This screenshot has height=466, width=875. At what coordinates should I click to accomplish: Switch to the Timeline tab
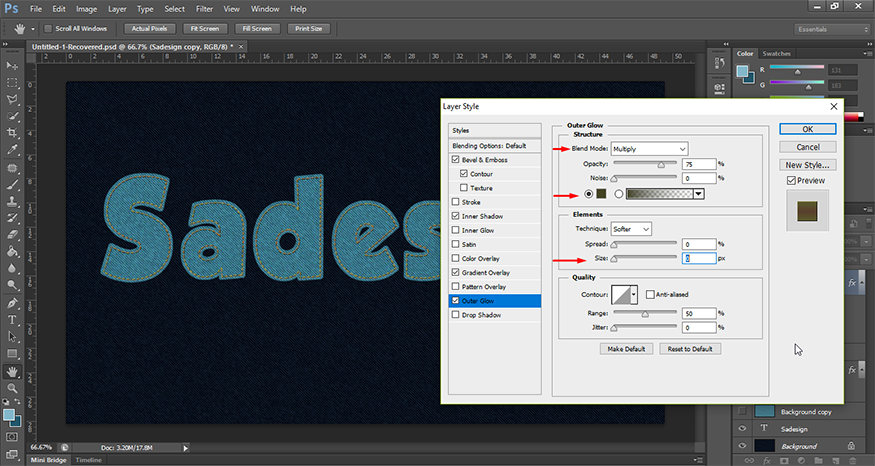click(88, 460)
